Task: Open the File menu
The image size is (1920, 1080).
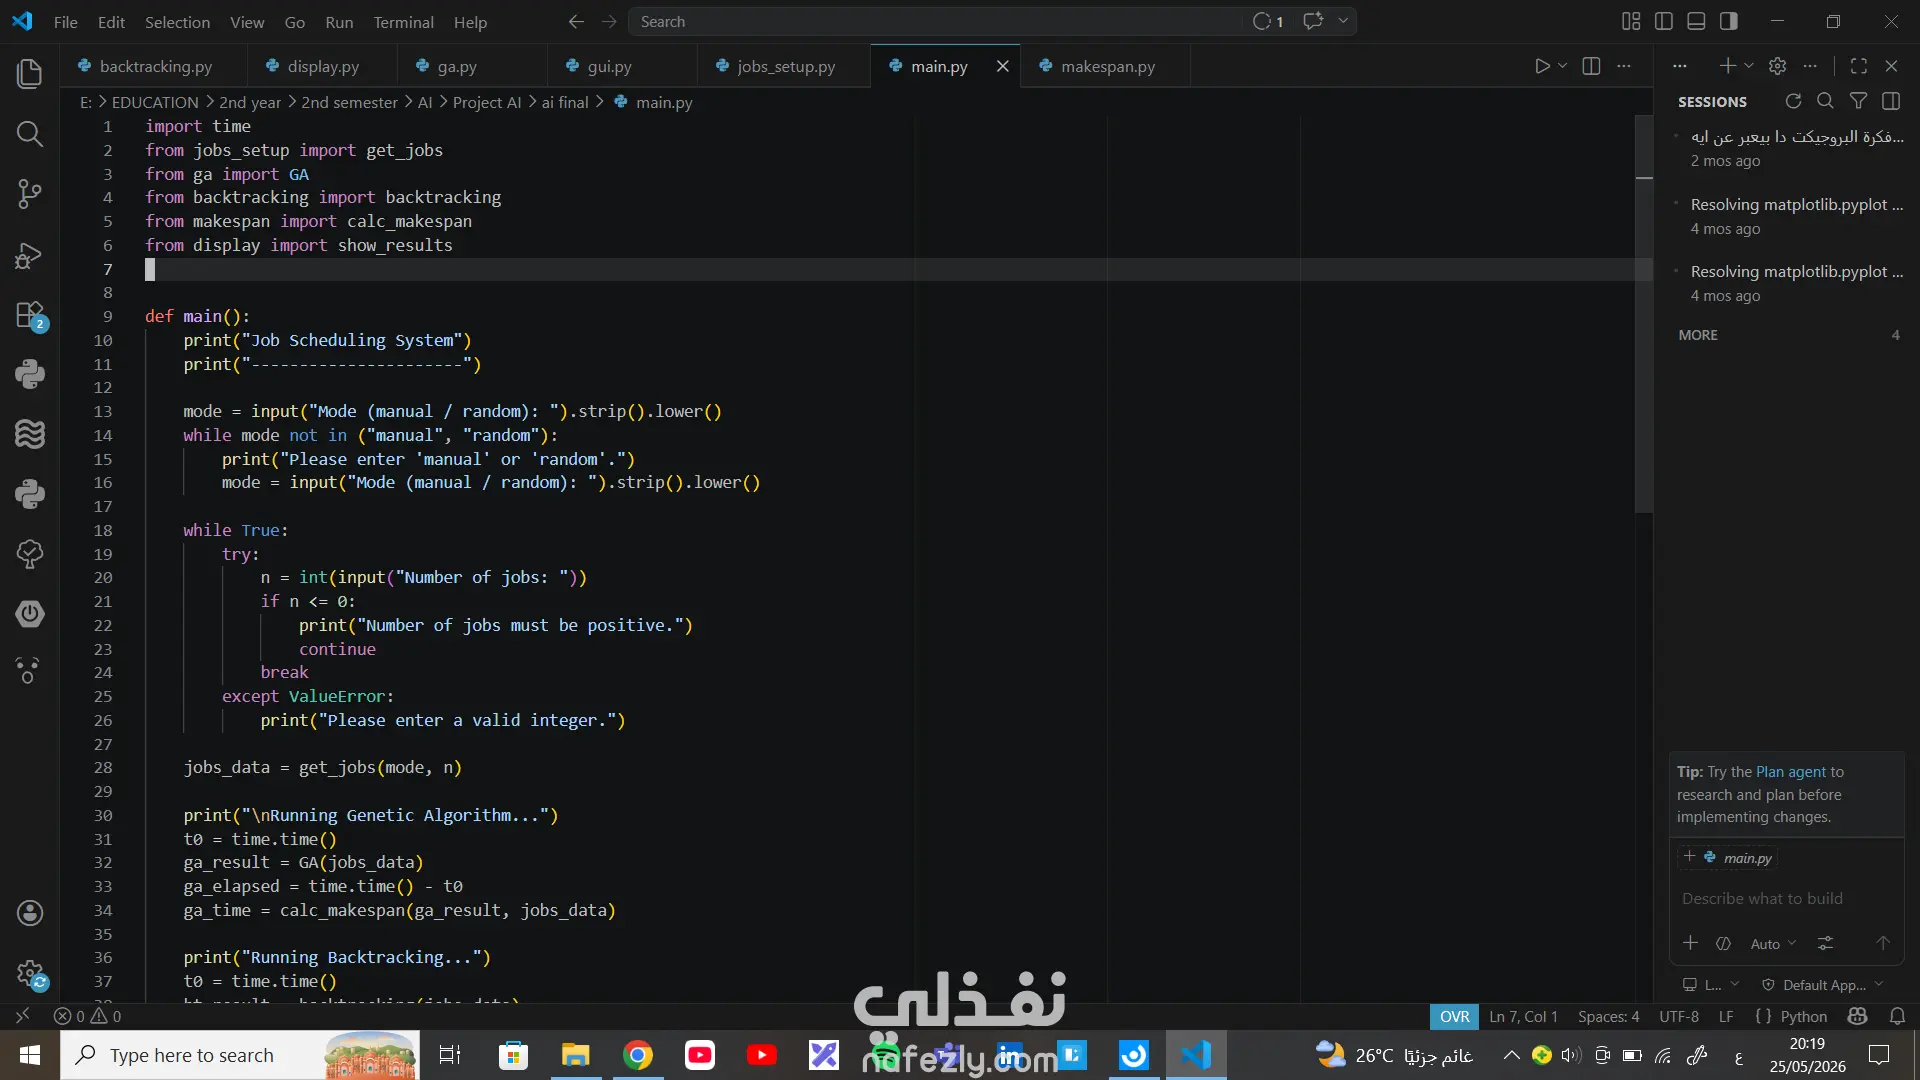Action: point(66,22)
